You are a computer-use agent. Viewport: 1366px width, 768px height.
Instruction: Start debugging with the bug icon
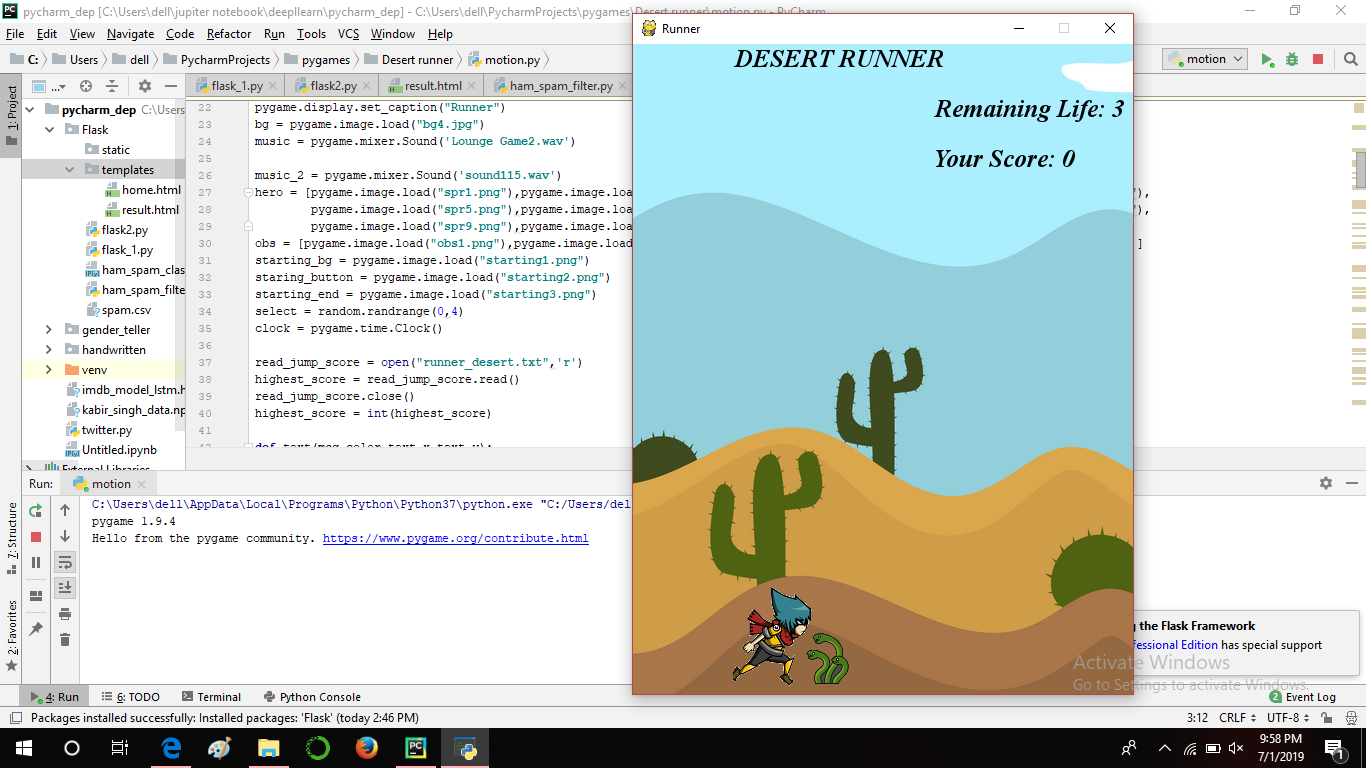click(x=1291, y=59)
